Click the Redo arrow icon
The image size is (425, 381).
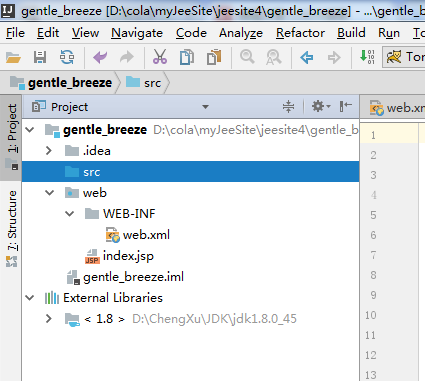pyautogui.click(x=127, y=57)
